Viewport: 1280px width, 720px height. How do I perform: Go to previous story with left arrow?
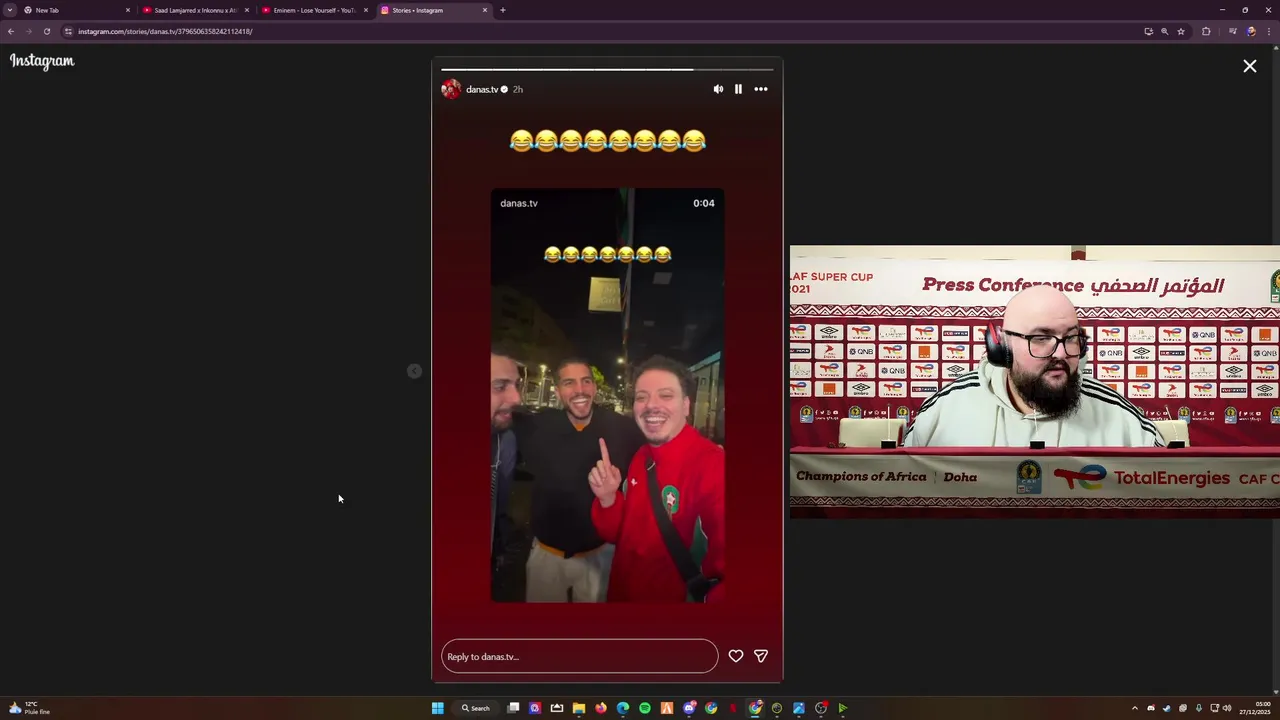click(414, 371)
